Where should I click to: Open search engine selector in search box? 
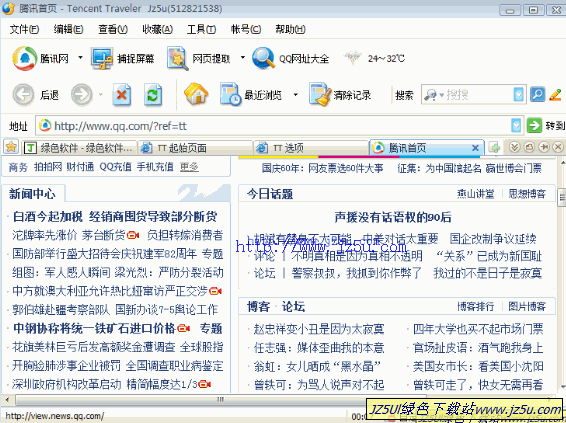coord(434,95)
